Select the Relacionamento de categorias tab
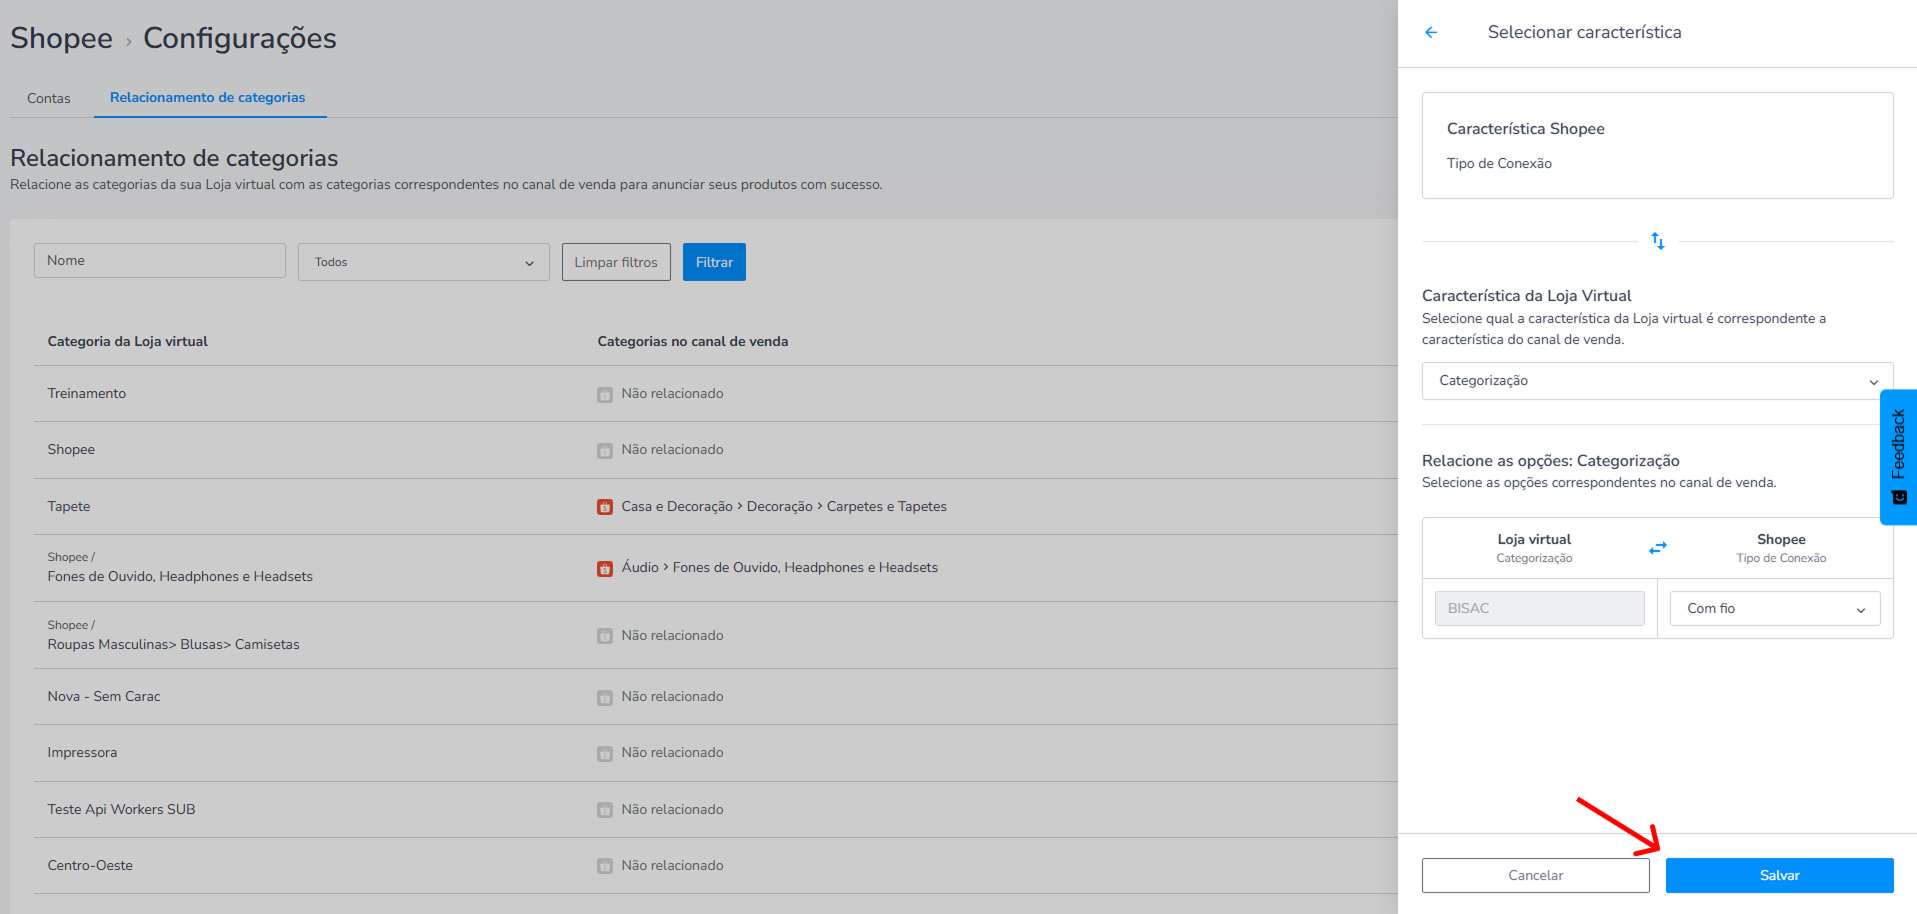 208,97
